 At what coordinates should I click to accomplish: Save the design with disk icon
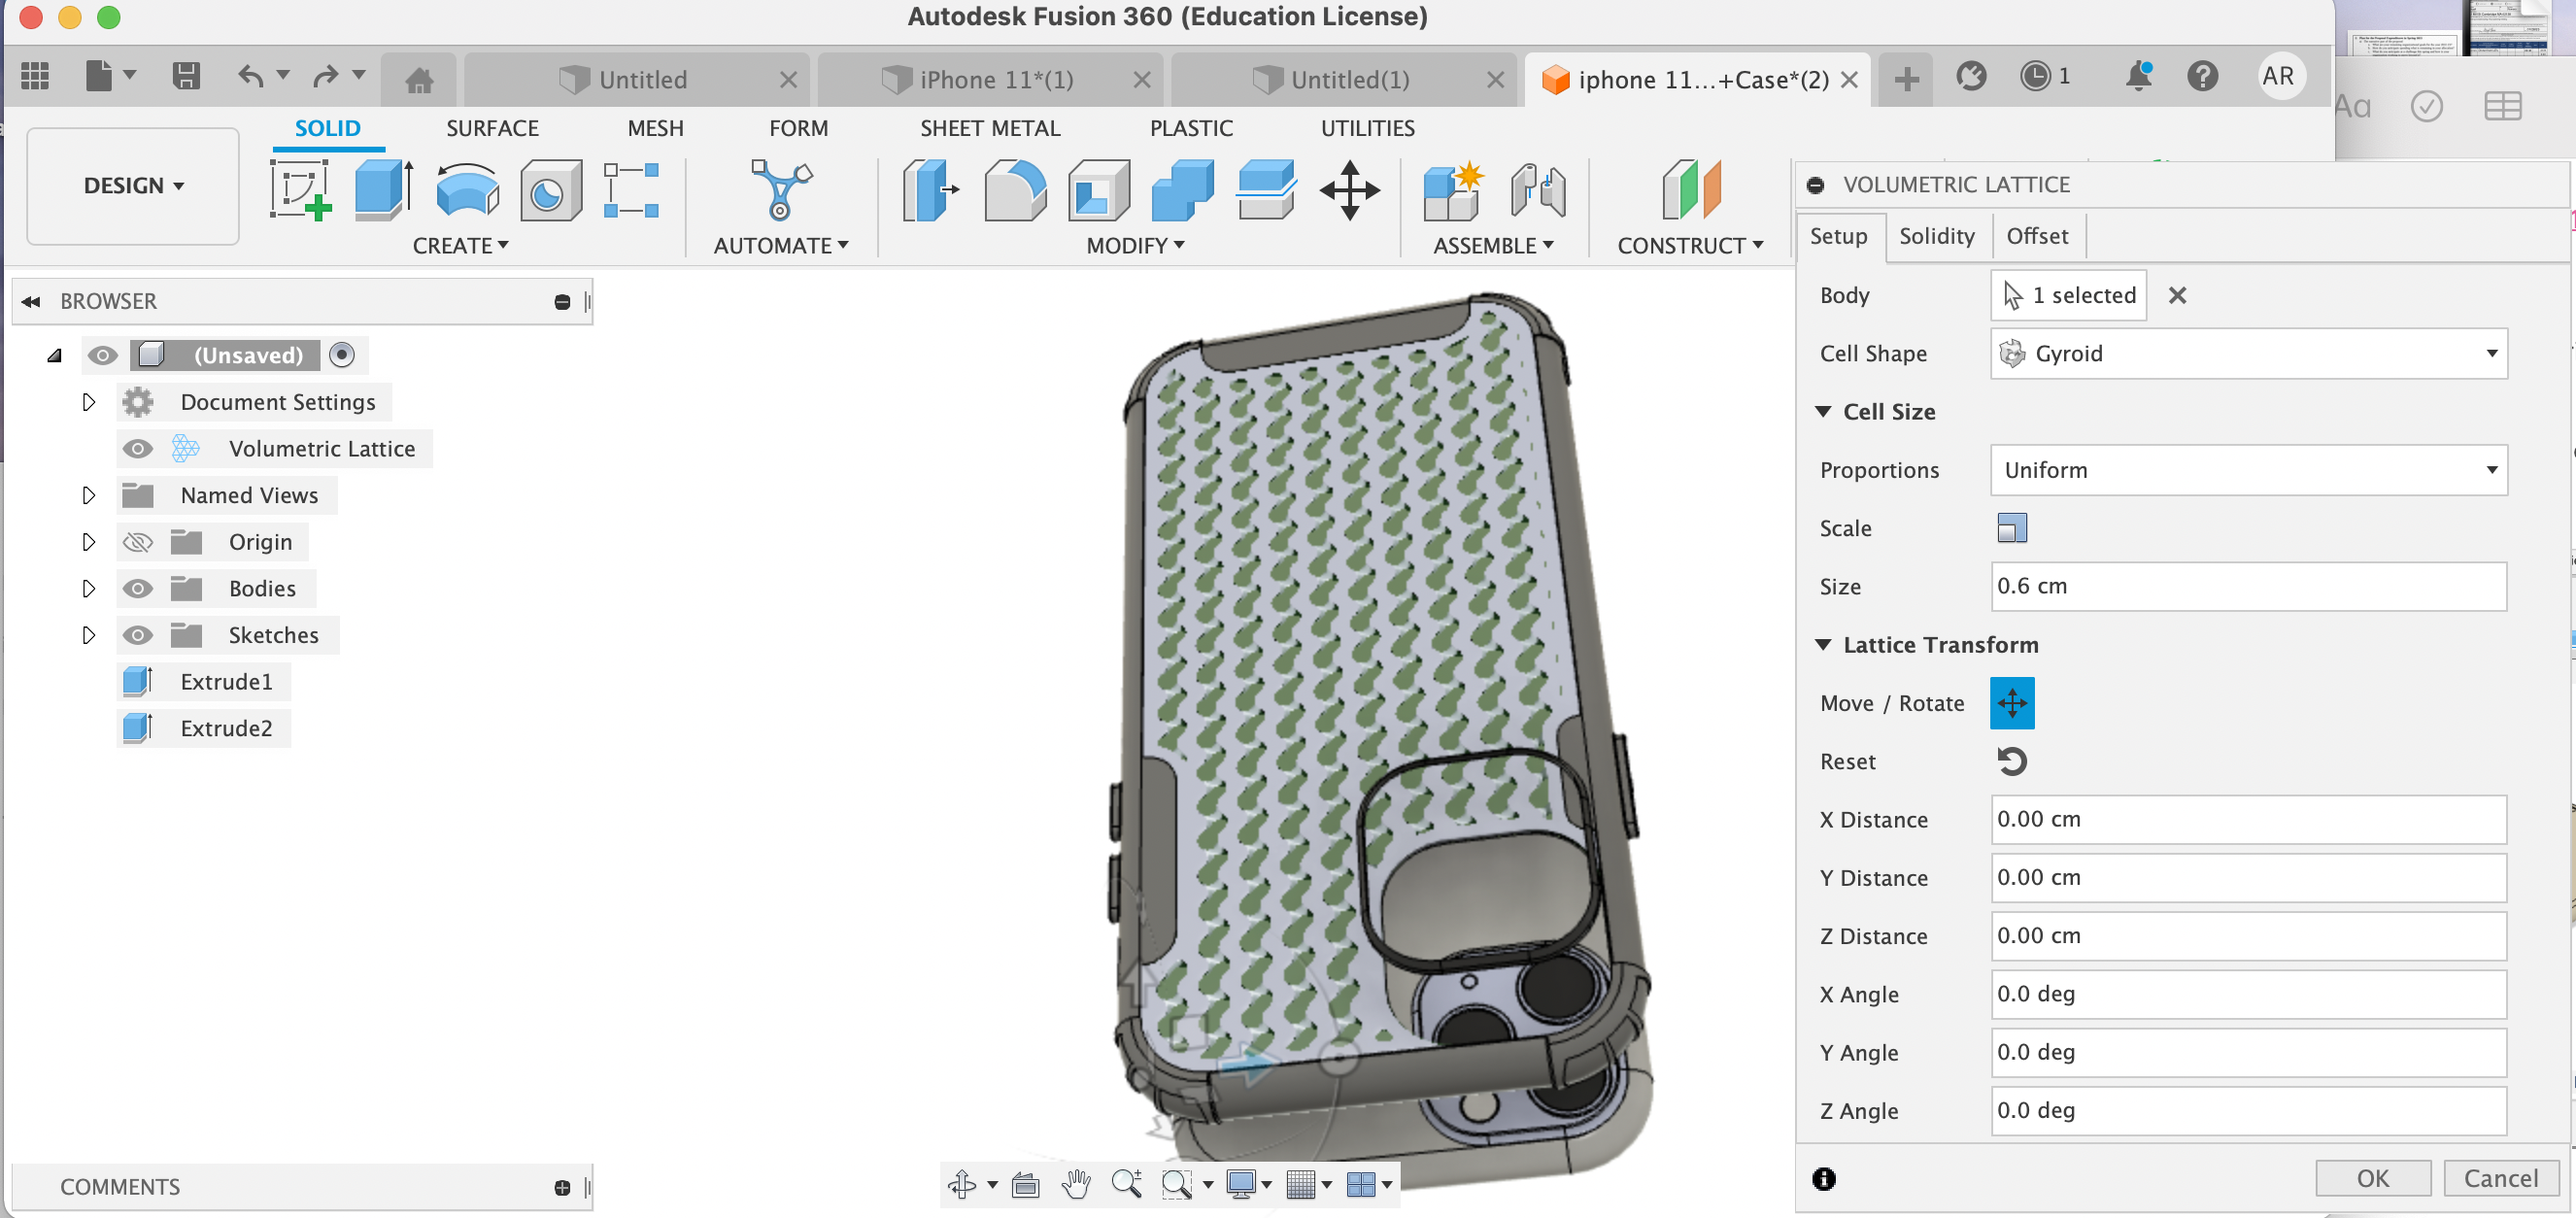click(x=187, y=76)
